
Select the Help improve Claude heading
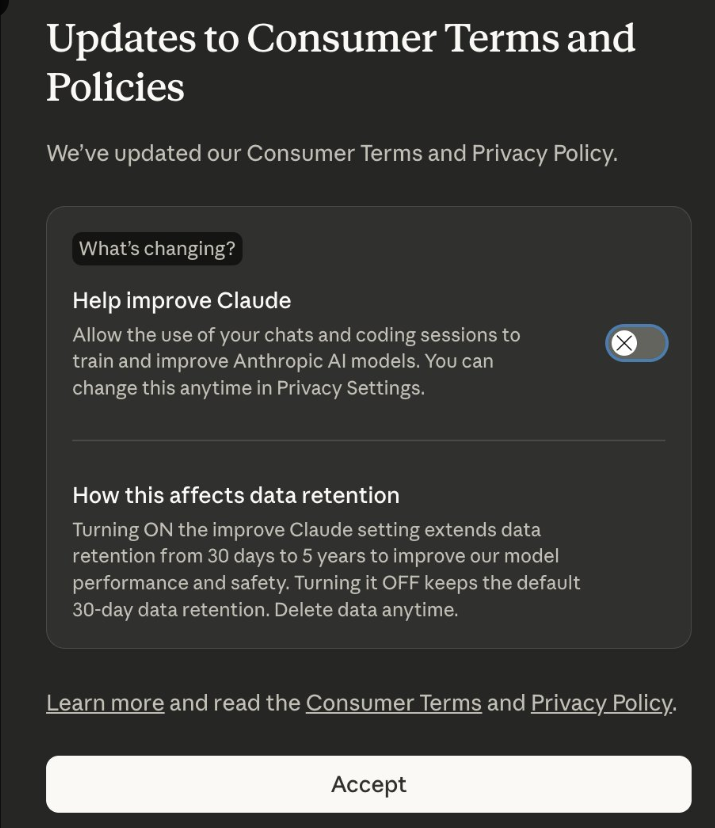(181, 300)
